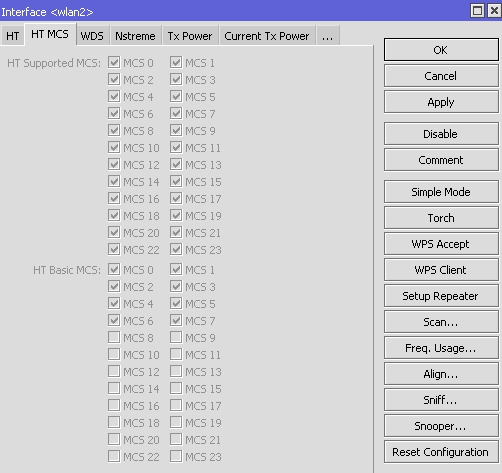Toggle HT Supported MCS 23 checkbox
Viewport: 502px width, 473px height.
click(x=176, y=249)
